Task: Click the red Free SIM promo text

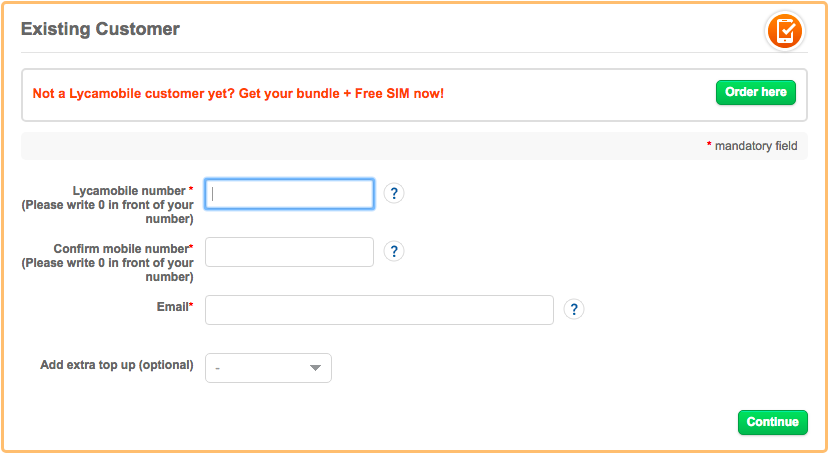Action: point(238,94)
